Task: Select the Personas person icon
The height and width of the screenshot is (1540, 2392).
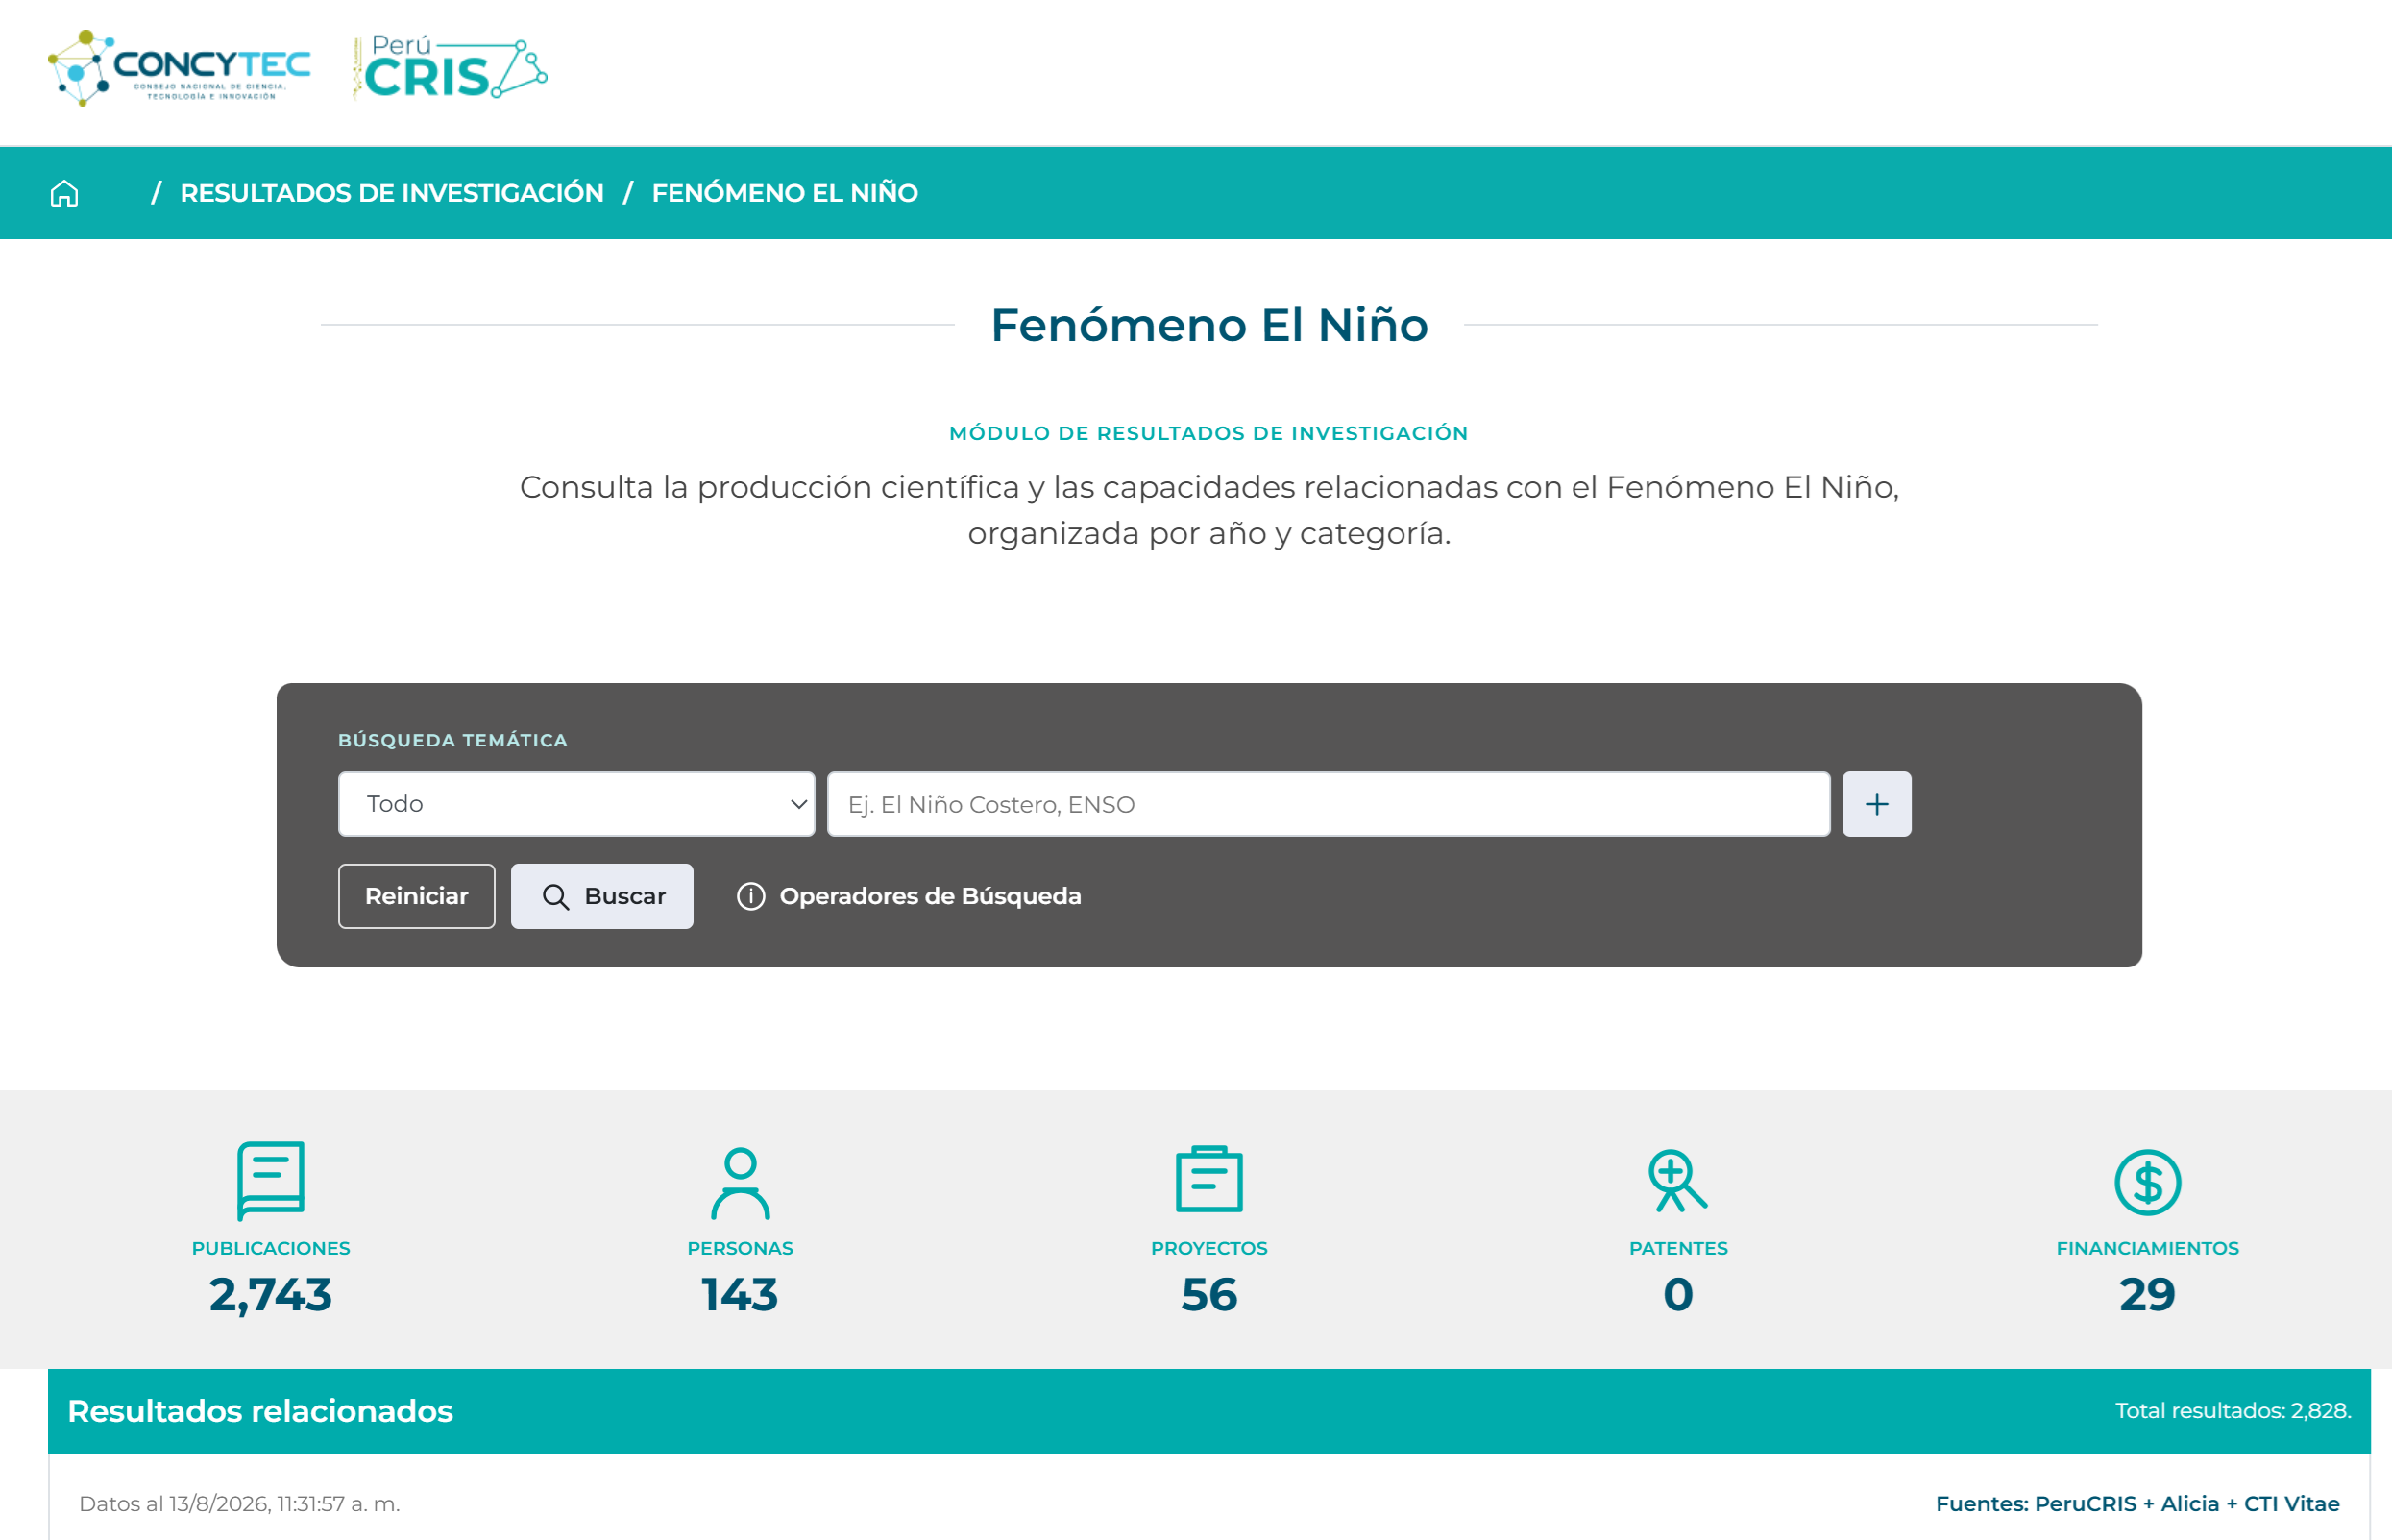Action: (740, 1183)
